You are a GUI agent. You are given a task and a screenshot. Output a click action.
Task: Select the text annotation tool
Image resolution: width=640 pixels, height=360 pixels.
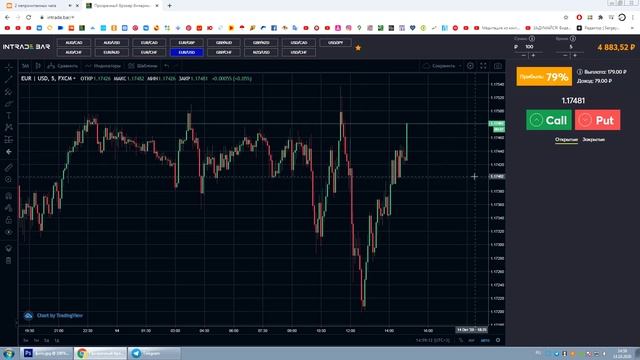(9, 116)
